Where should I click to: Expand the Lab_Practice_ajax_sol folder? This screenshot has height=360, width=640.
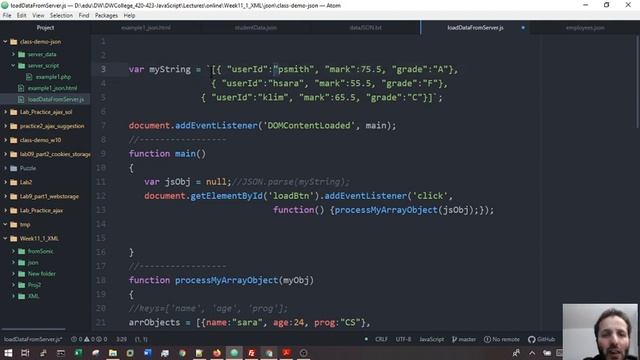pyautogui.click(x=5, y=112)
